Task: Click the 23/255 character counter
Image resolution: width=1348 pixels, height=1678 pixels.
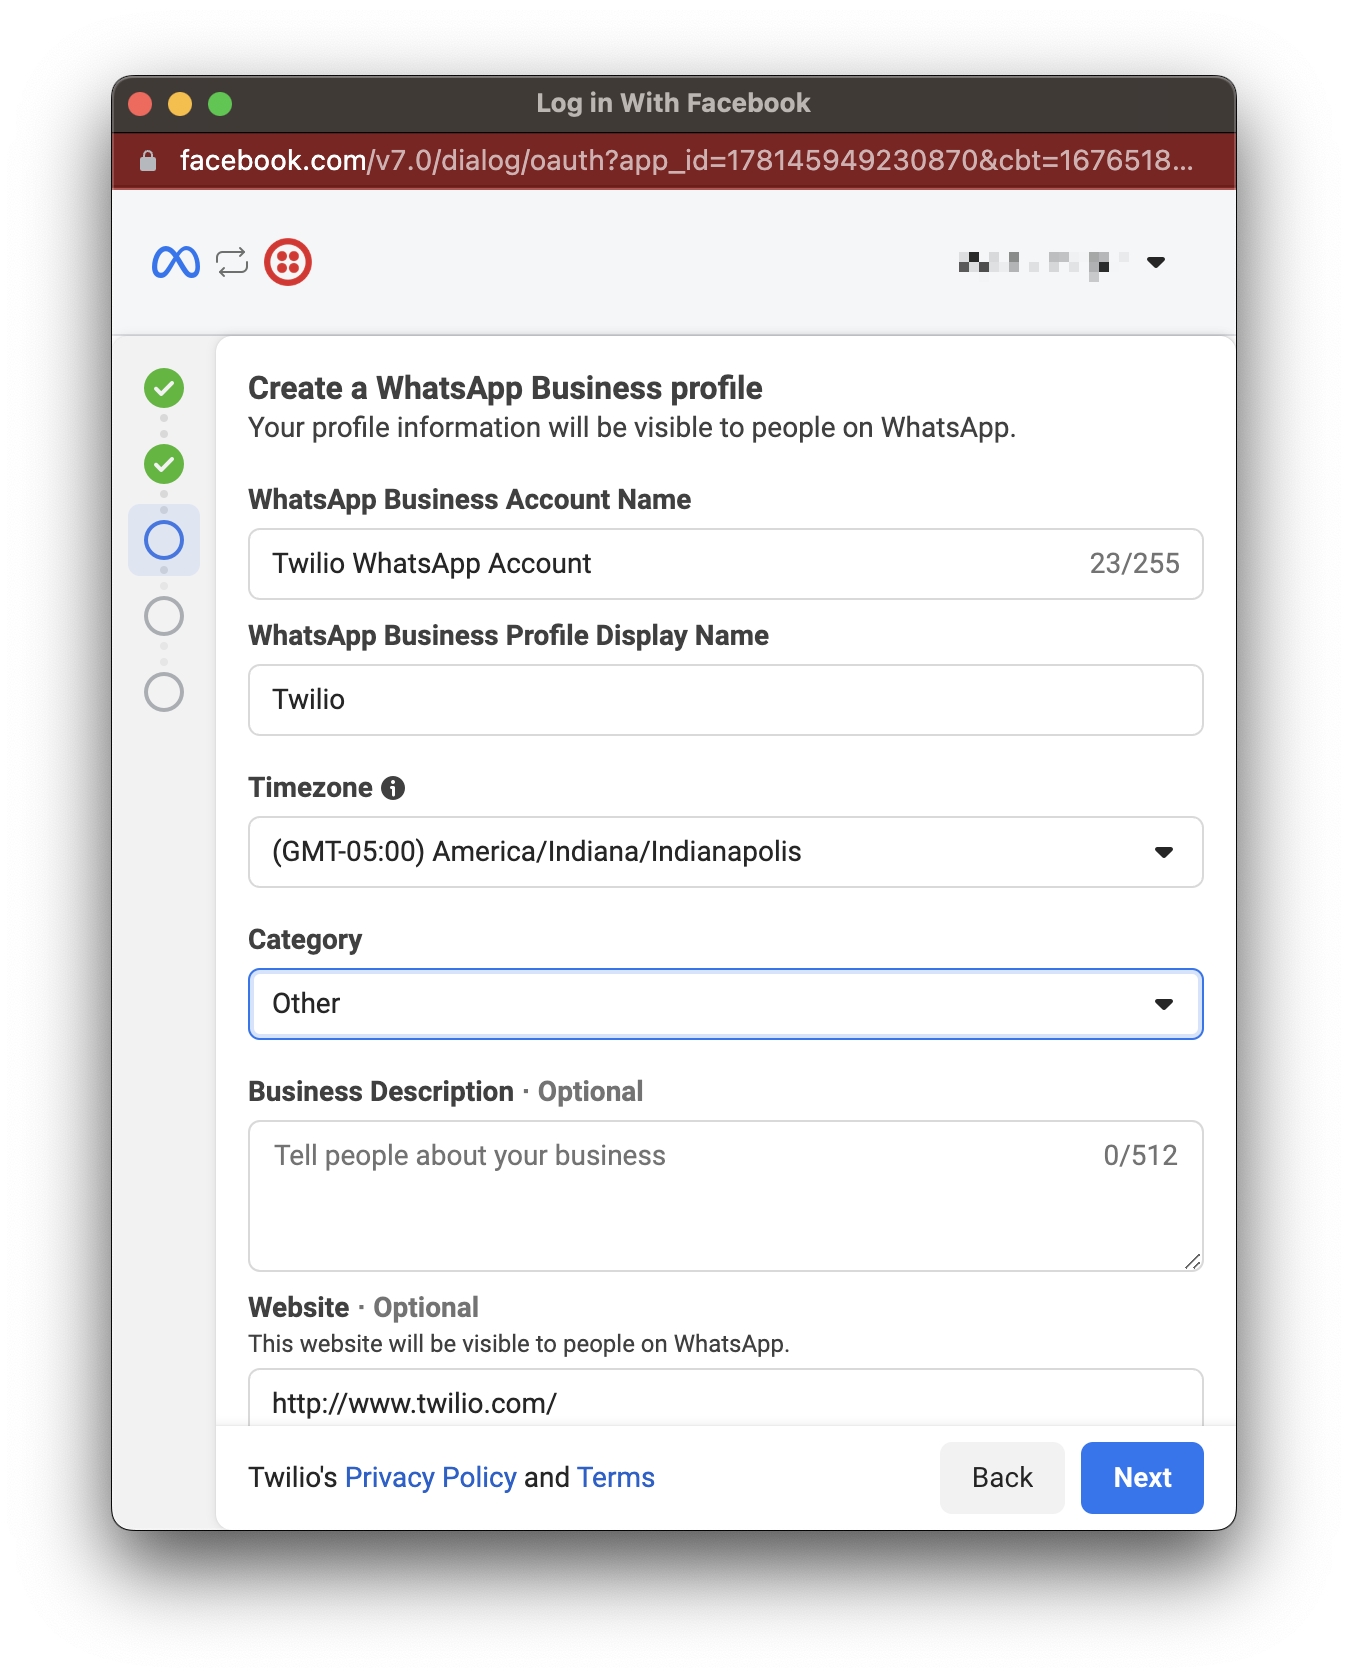Action: (x=1134, y=564)
